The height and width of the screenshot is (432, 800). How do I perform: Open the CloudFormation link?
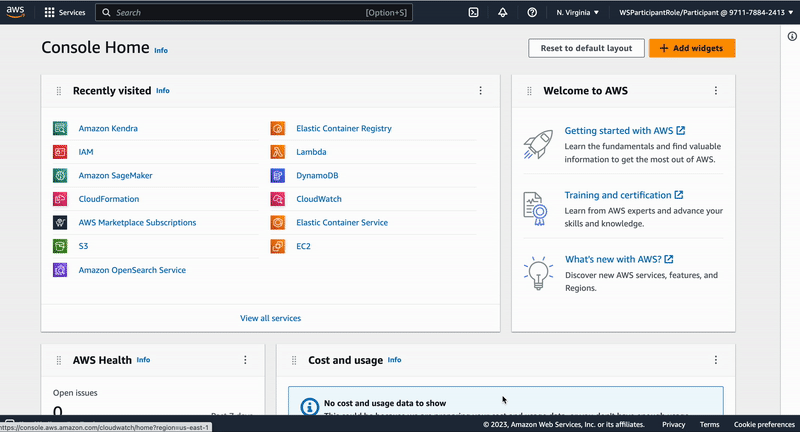click(x=109, y=199)
